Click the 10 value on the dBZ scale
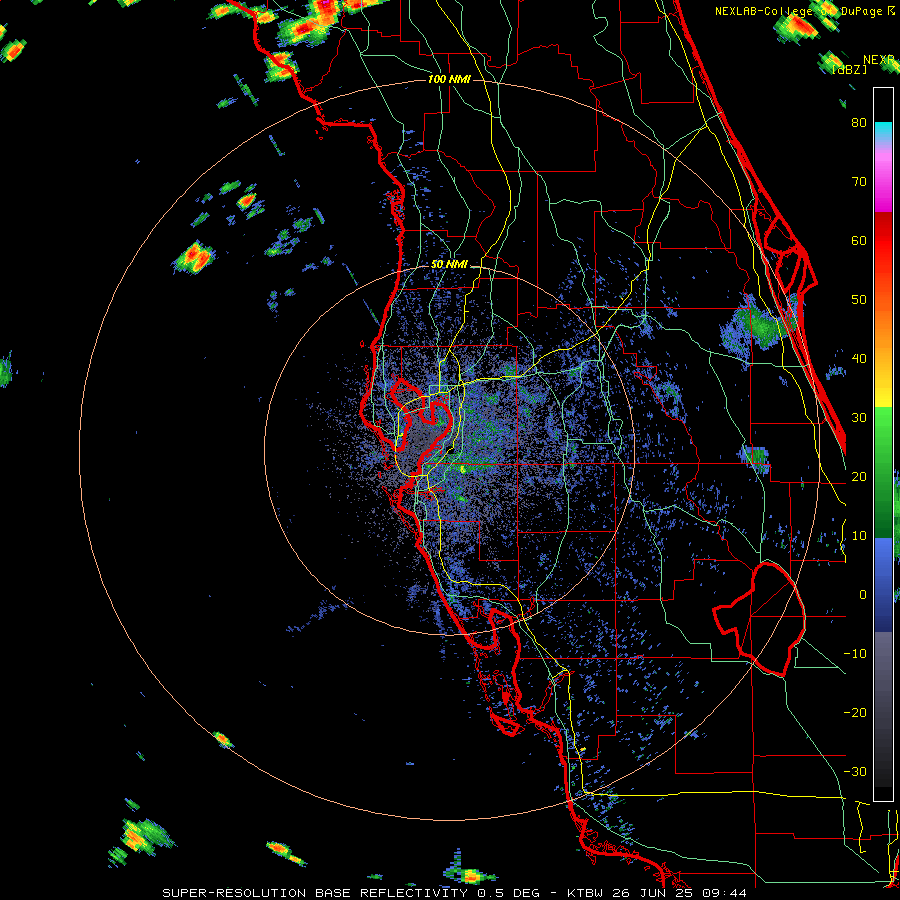900x900 pixels. (859, 536)
